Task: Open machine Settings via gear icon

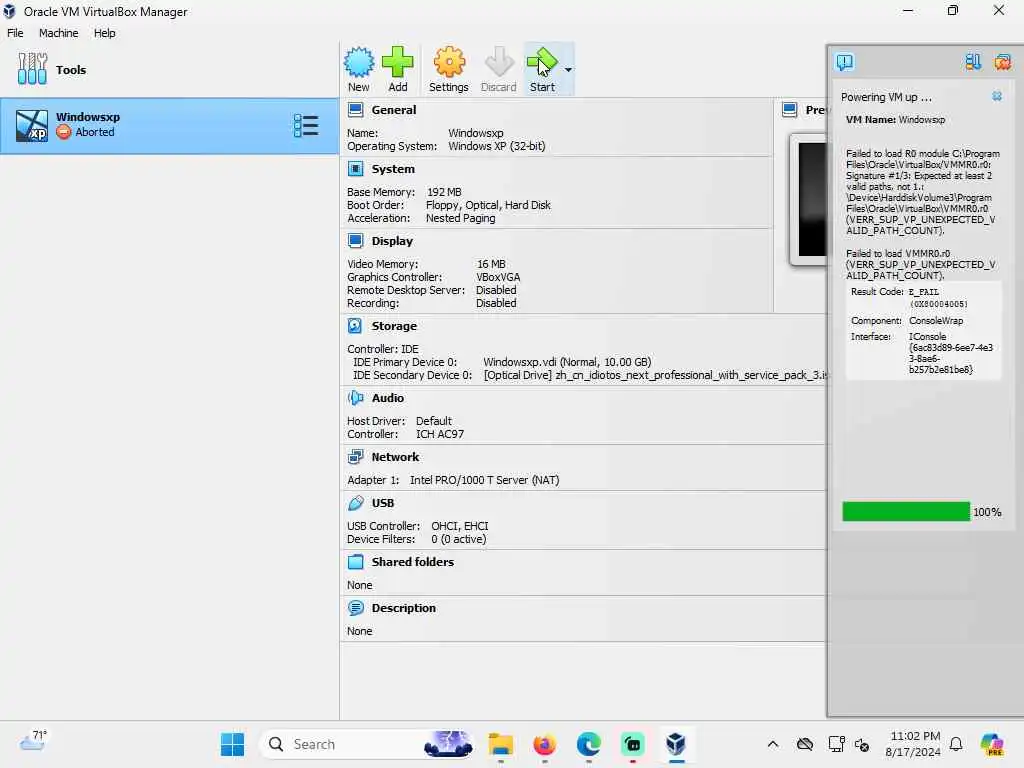Action: click(x=449, y=62)
